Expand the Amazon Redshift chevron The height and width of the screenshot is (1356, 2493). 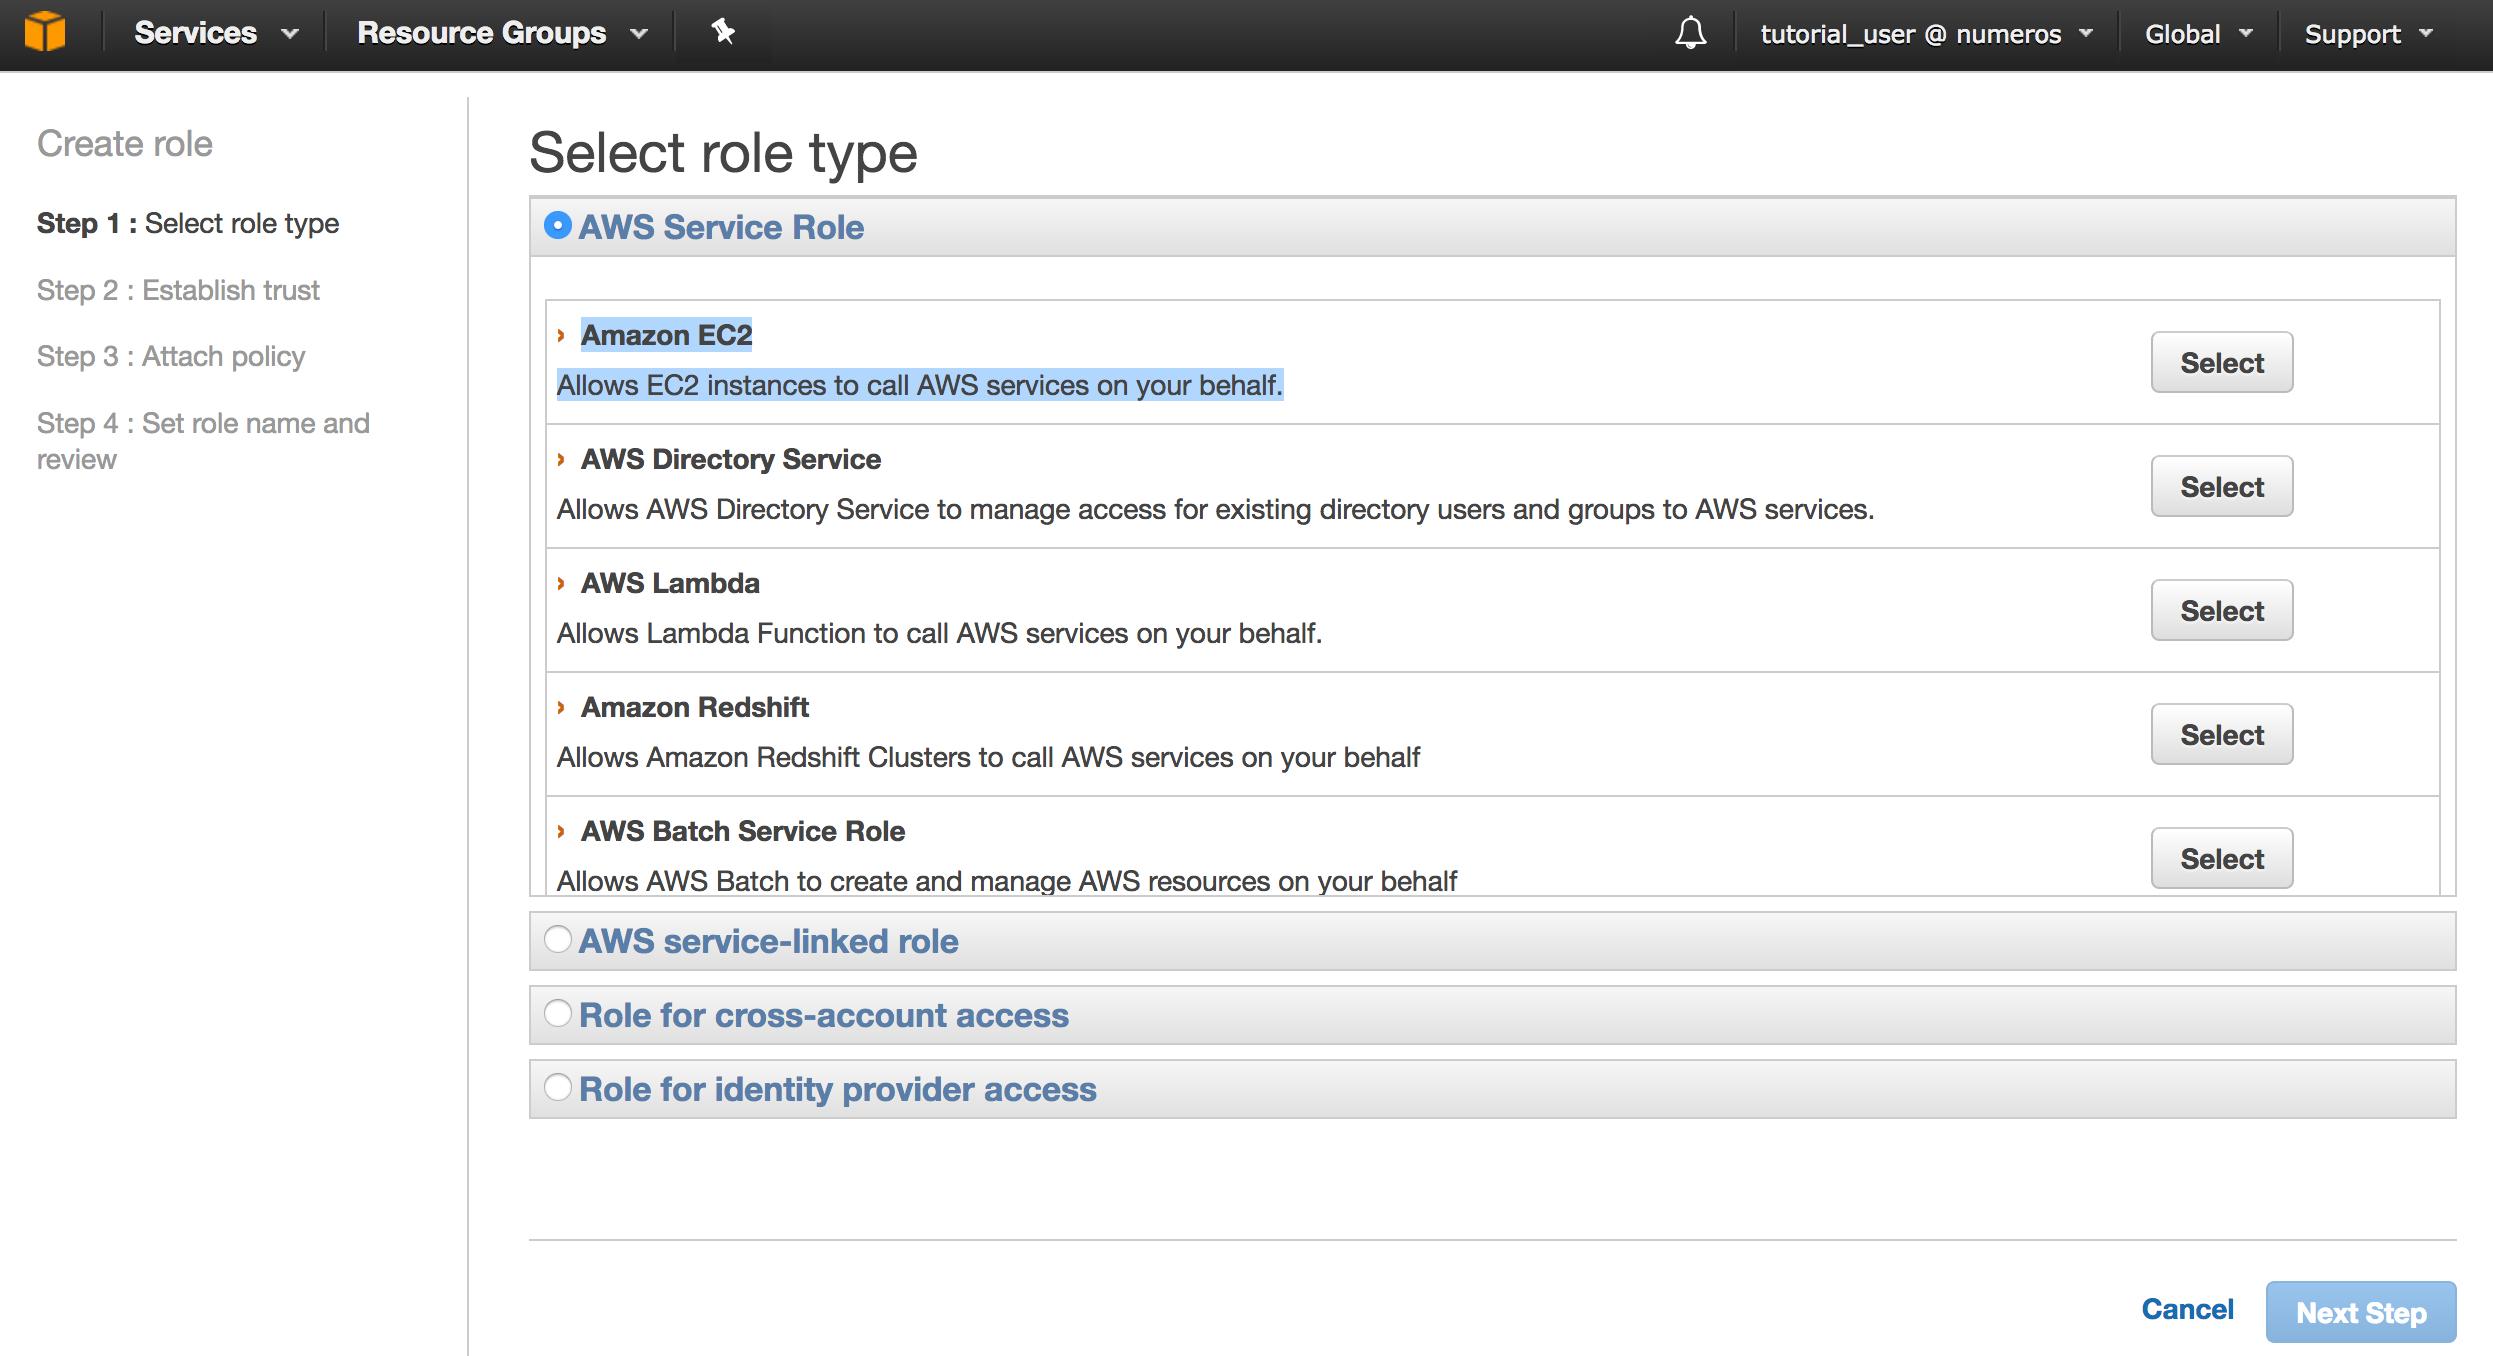tap(561, 707)
